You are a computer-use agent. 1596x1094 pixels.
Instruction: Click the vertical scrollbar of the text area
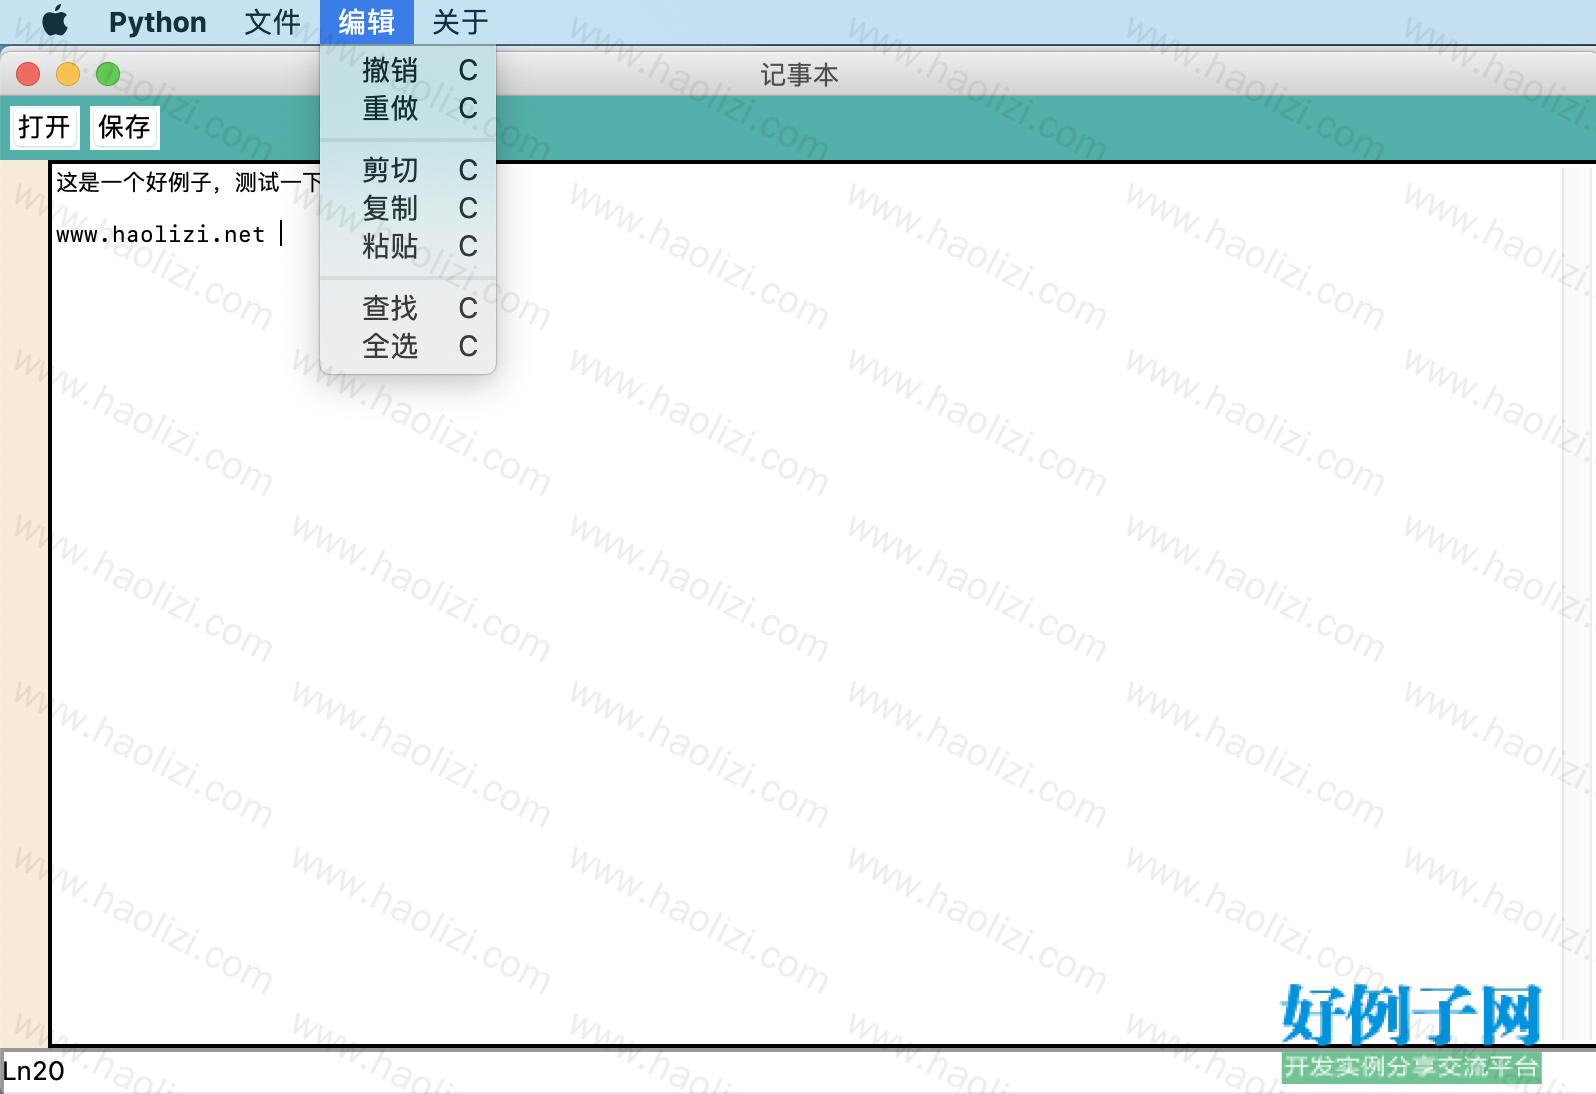(1575, 603)
